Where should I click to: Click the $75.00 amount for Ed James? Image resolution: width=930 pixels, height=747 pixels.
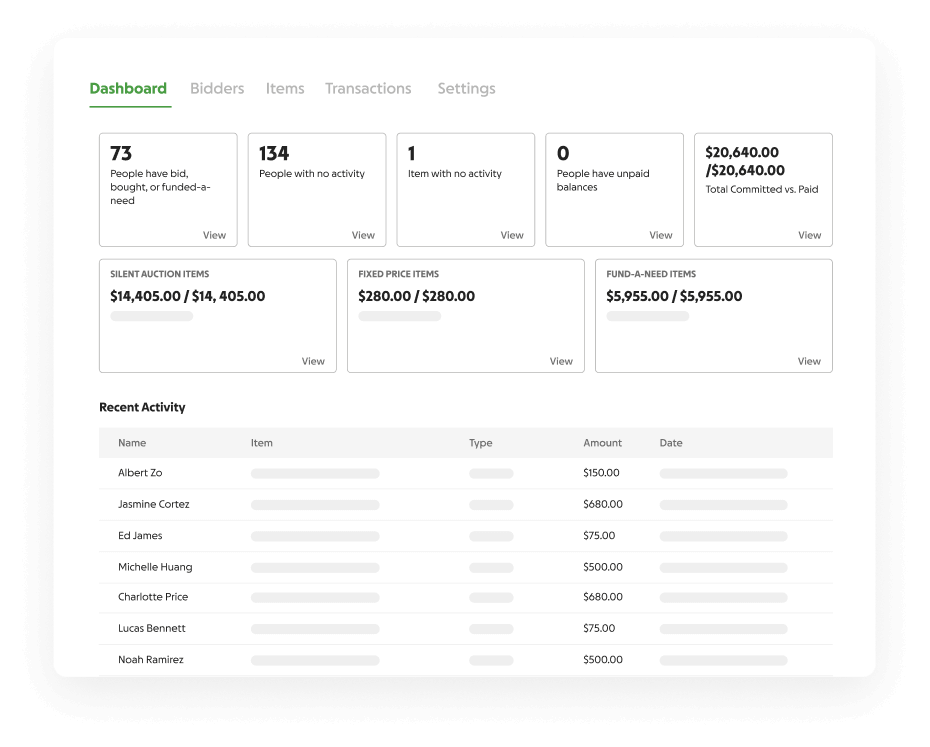click(599, 536)
